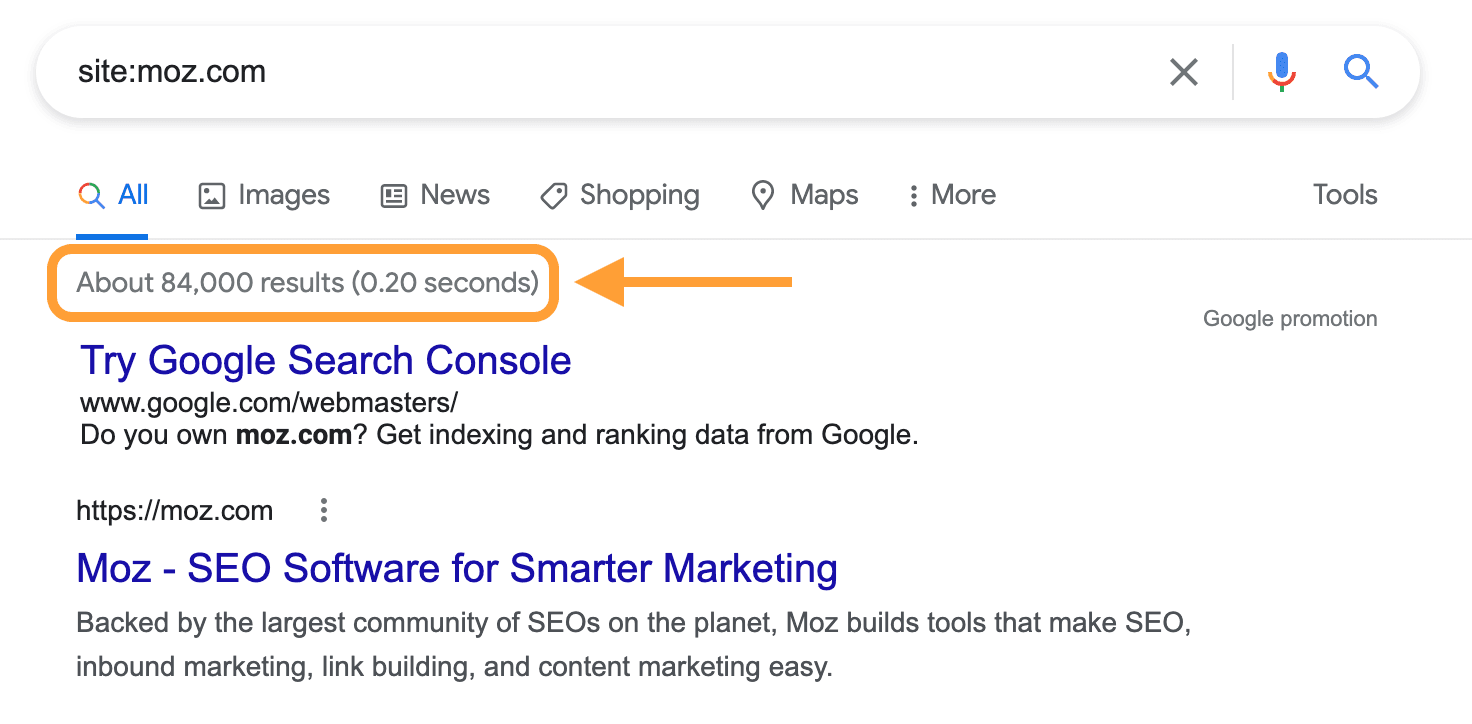
Task: Click the News tab newspaper icon
Action: 396,195
